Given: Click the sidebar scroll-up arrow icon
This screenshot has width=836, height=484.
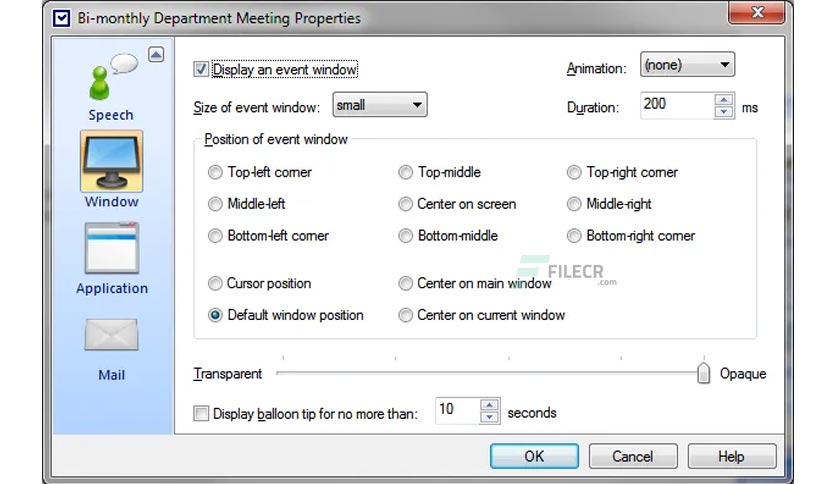Looking at the screenshot, I should pos(156,54).
